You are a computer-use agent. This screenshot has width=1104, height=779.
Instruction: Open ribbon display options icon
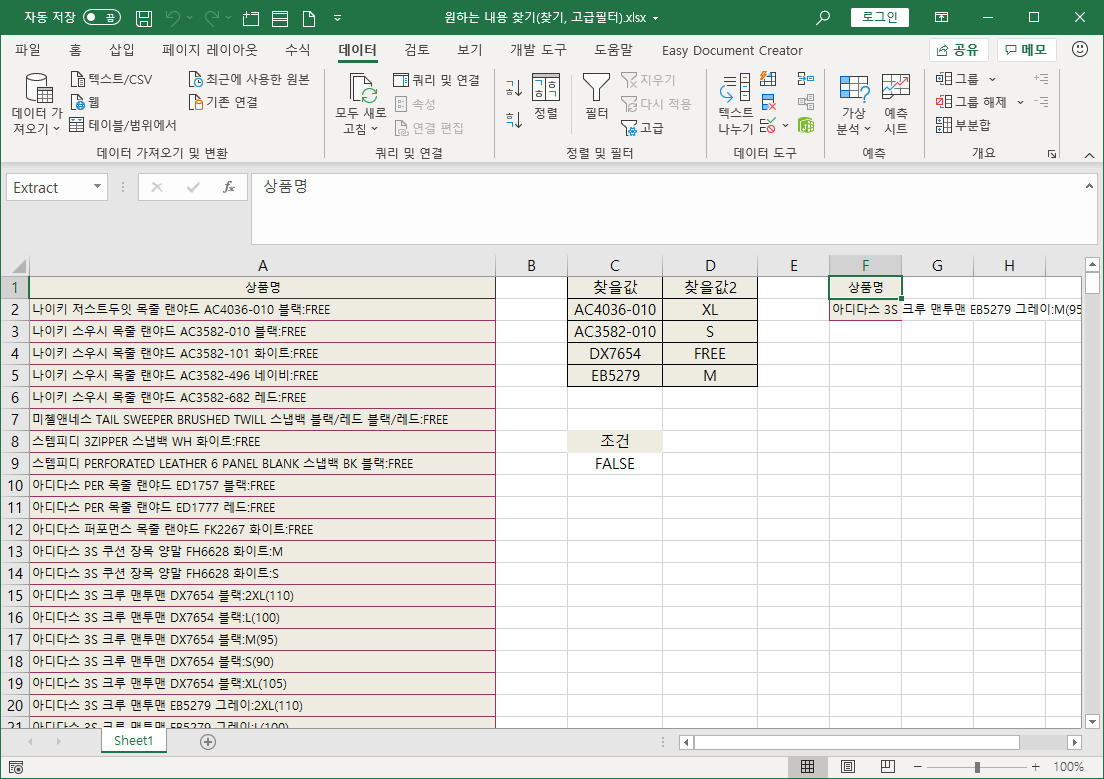click(941, 18)
